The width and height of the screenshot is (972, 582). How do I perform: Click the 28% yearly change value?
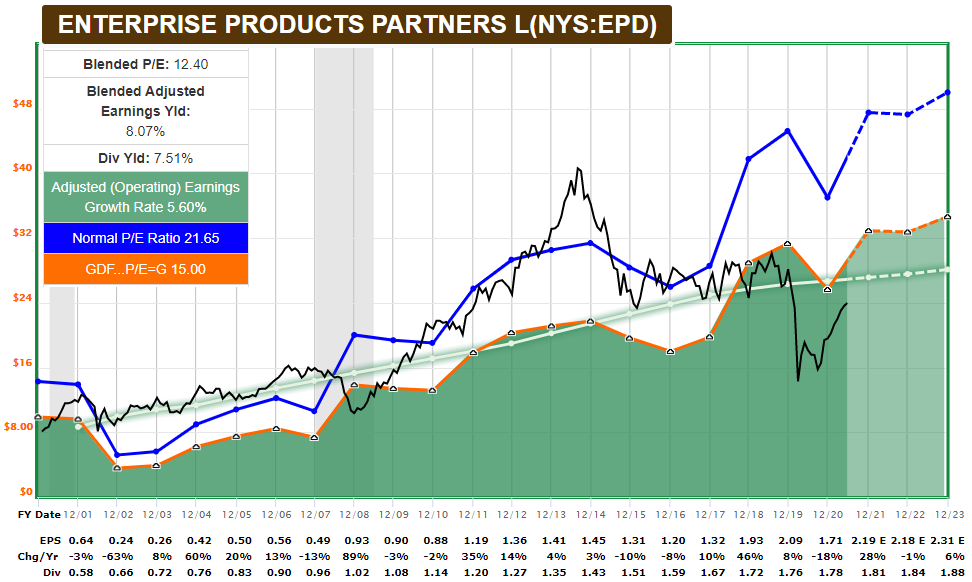tap(872, 557)
